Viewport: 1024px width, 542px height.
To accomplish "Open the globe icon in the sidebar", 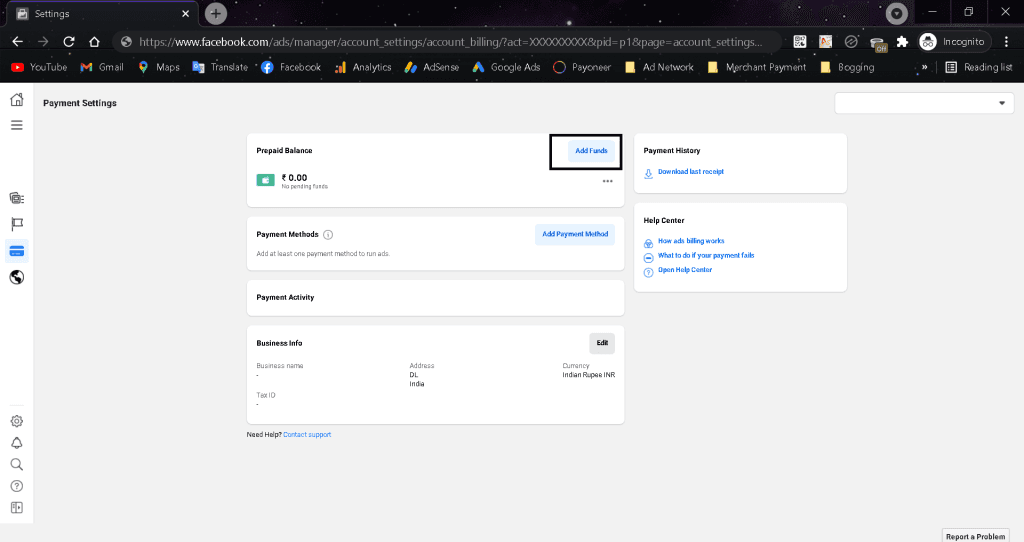I will point(17,278).
